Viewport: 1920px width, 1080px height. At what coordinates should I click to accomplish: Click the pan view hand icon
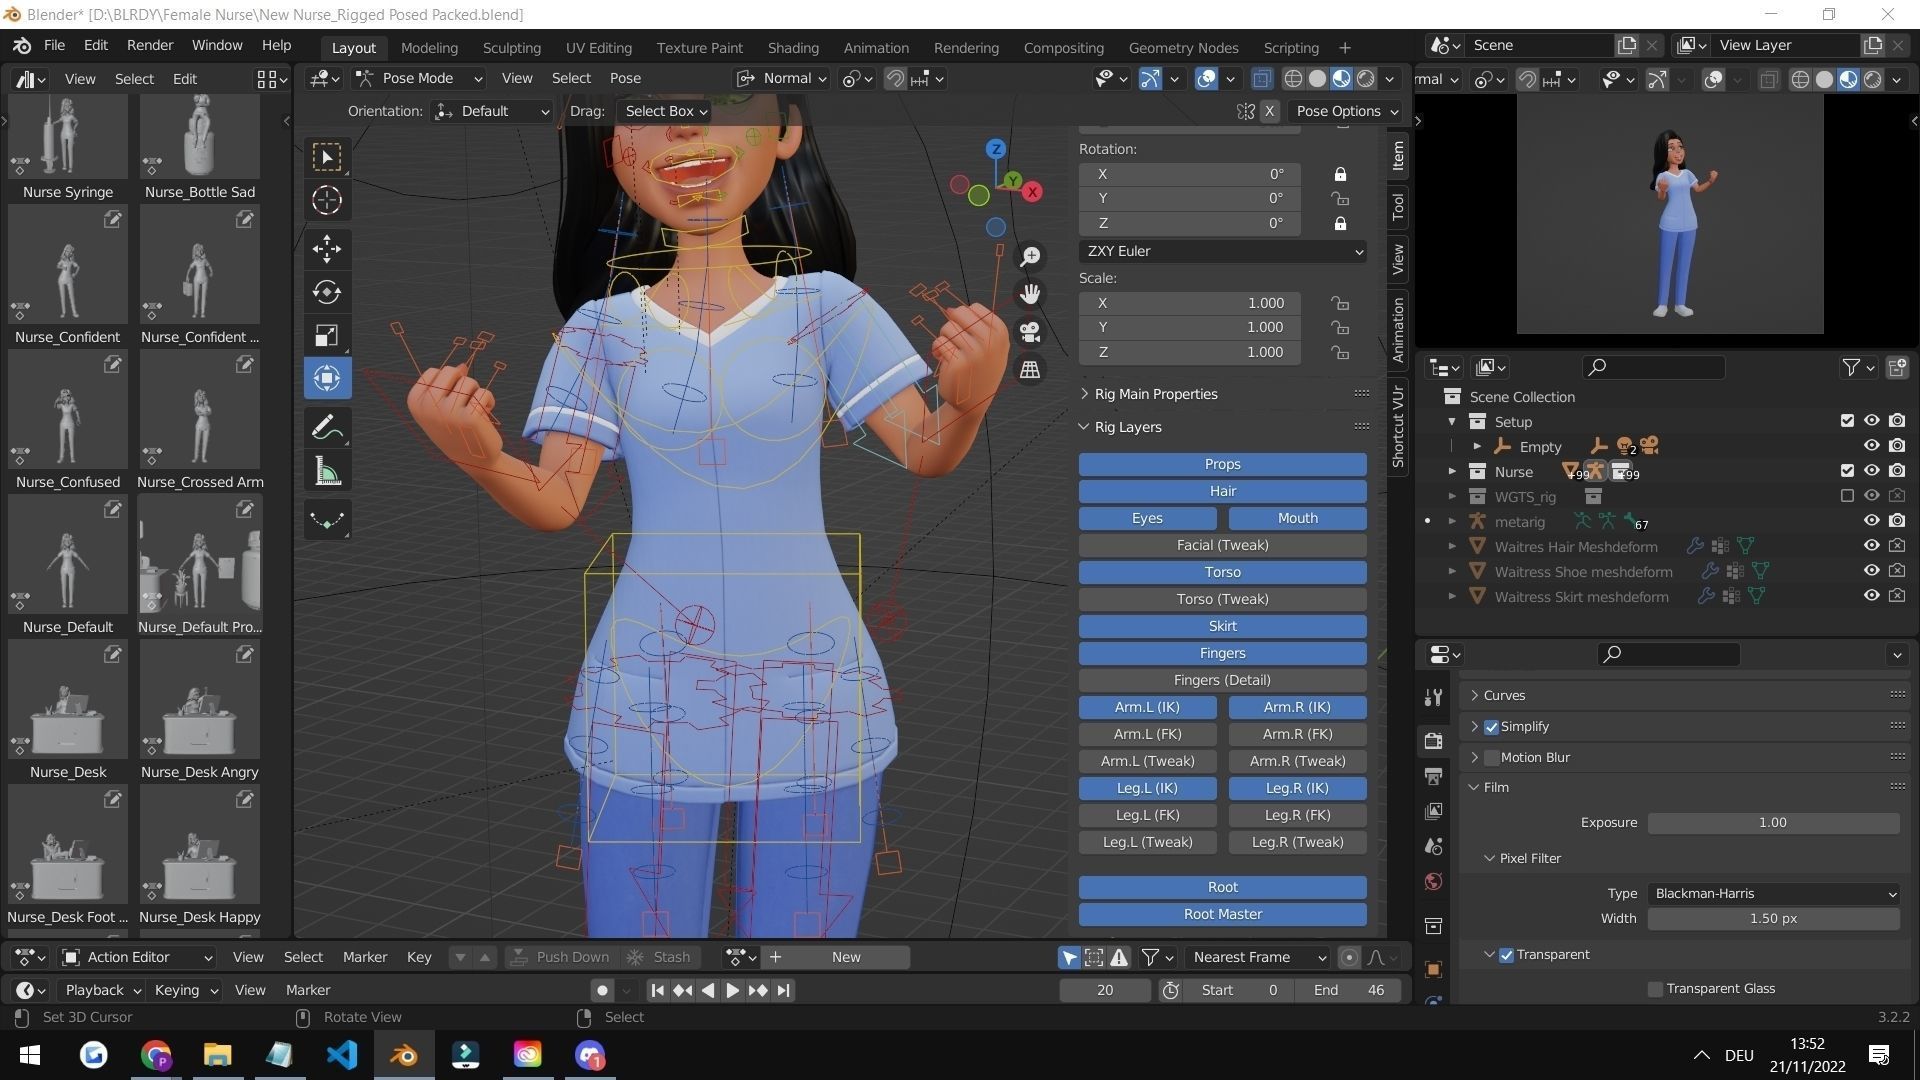[x=1030, y=294]
